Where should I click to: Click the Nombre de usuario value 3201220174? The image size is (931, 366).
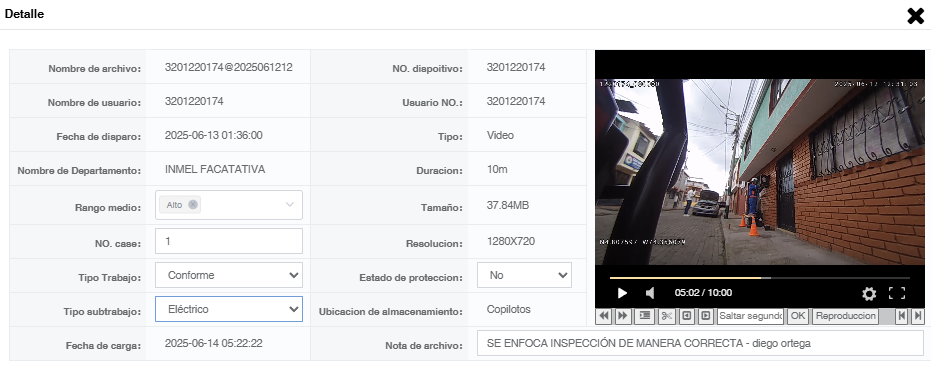(194, 102)
